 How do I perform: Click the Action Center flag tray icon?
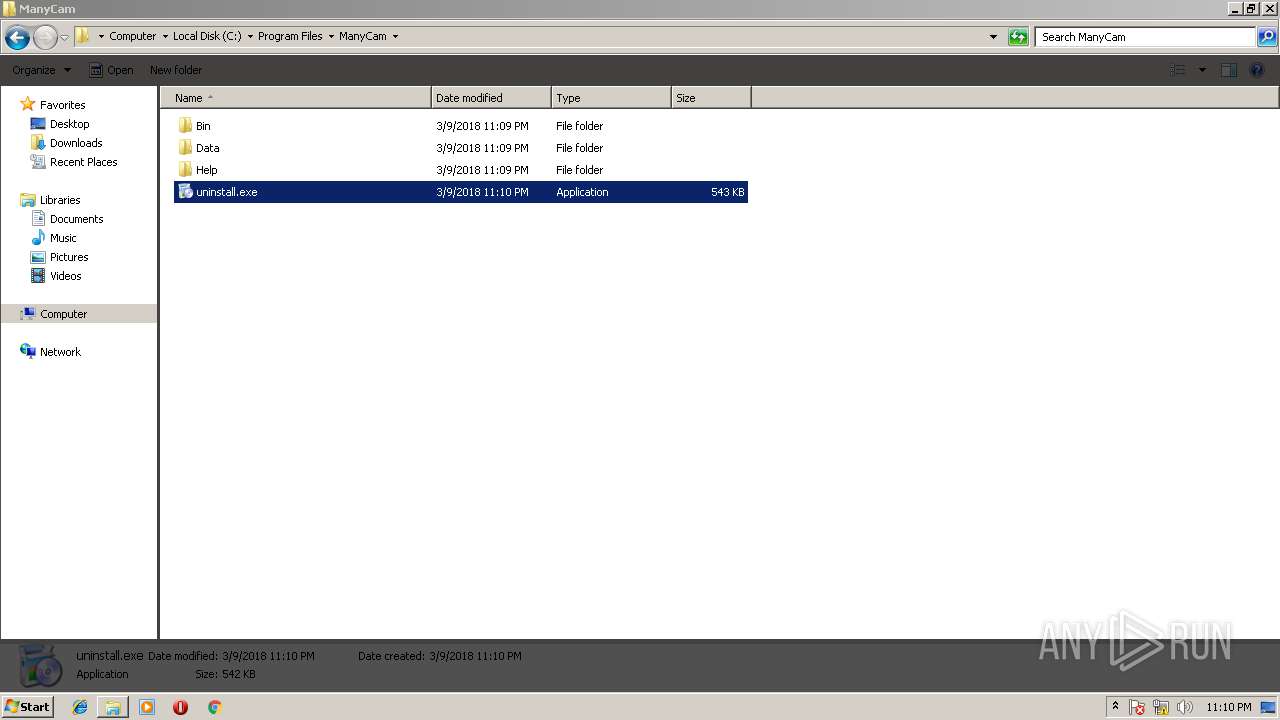[1137, 707]
